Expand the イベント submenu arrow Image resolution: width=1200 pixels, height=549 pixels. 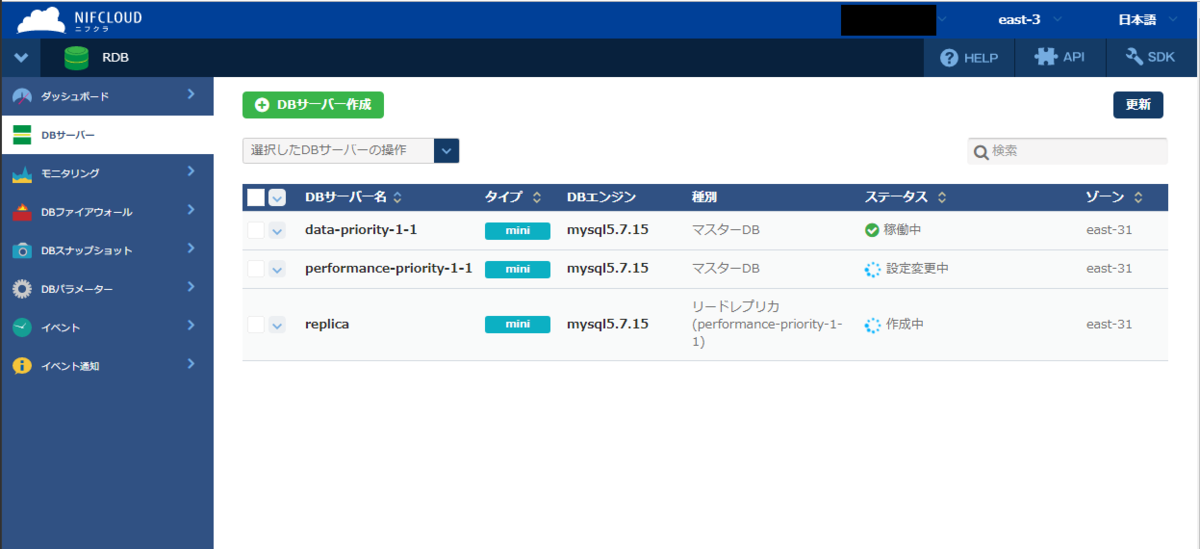(x=191, y=326)
